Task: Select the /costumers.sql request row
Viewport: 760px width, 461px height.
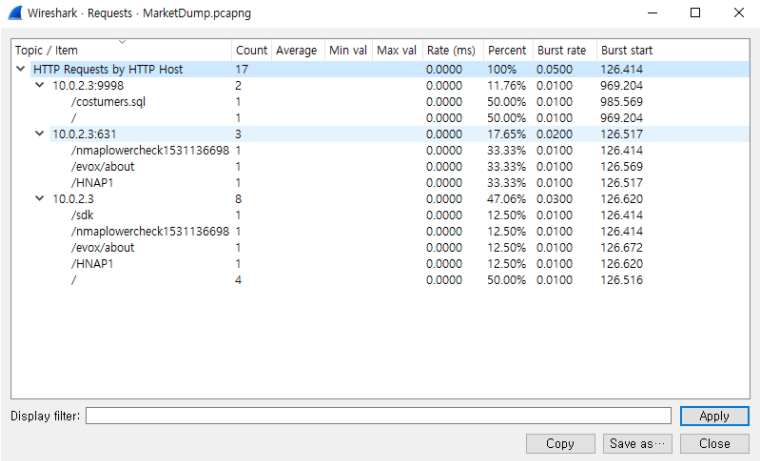Action: [380, 102]
